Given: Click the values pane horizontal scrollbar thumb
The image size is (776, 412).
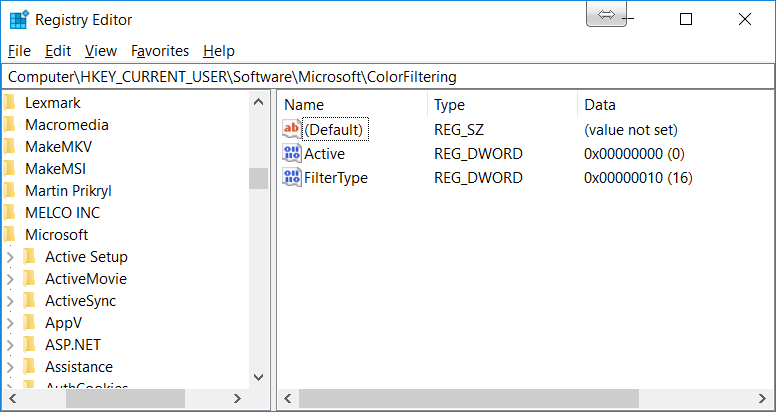Looking at the screenshot, I should tap(469, 399).
